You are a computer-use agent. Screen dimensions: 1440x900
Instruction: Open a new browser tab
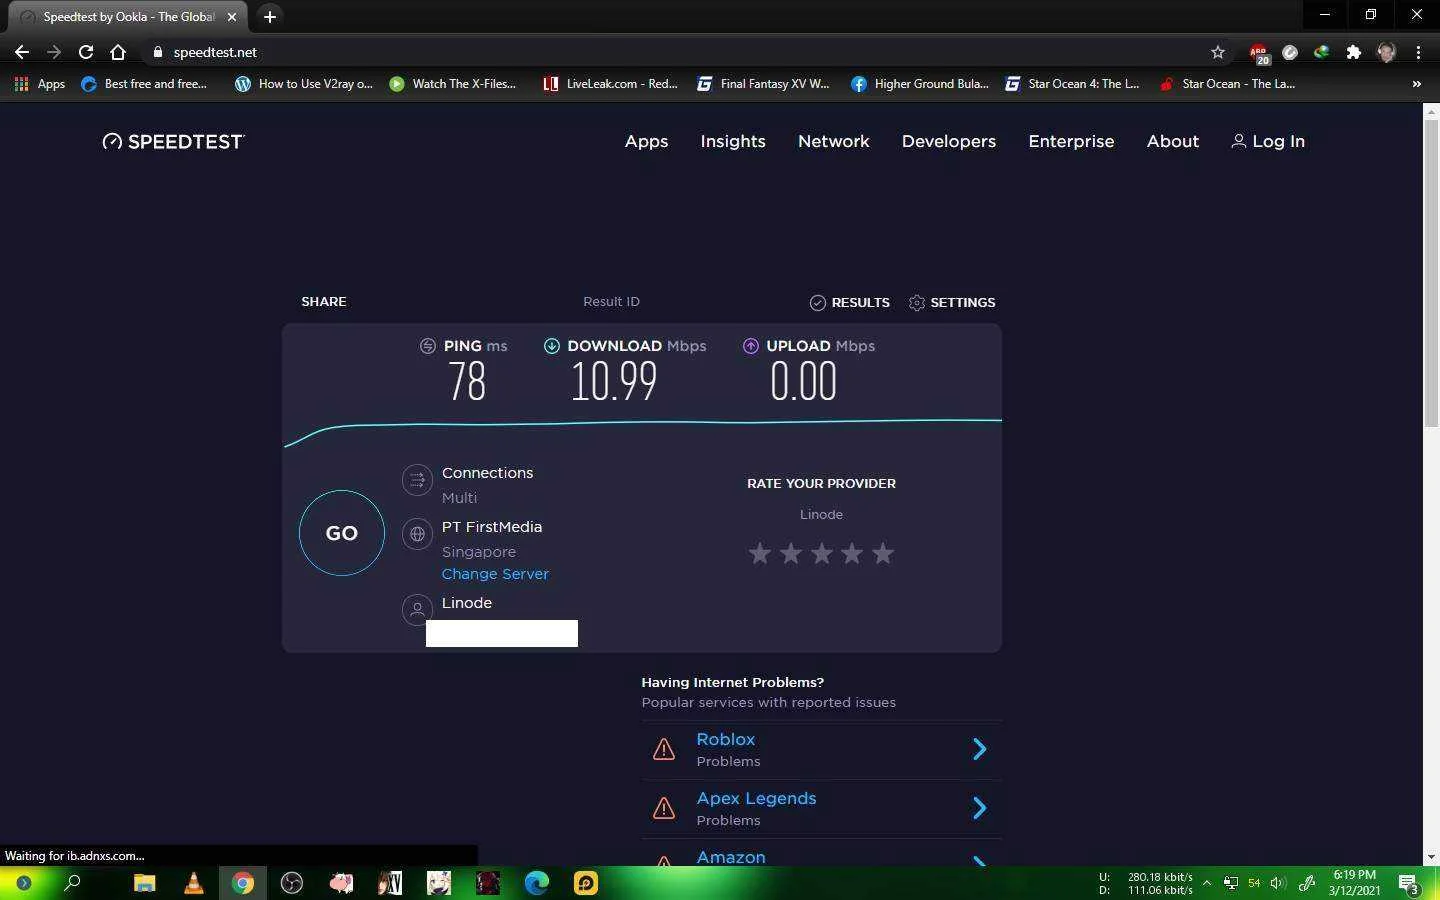[x=270, y=17]
